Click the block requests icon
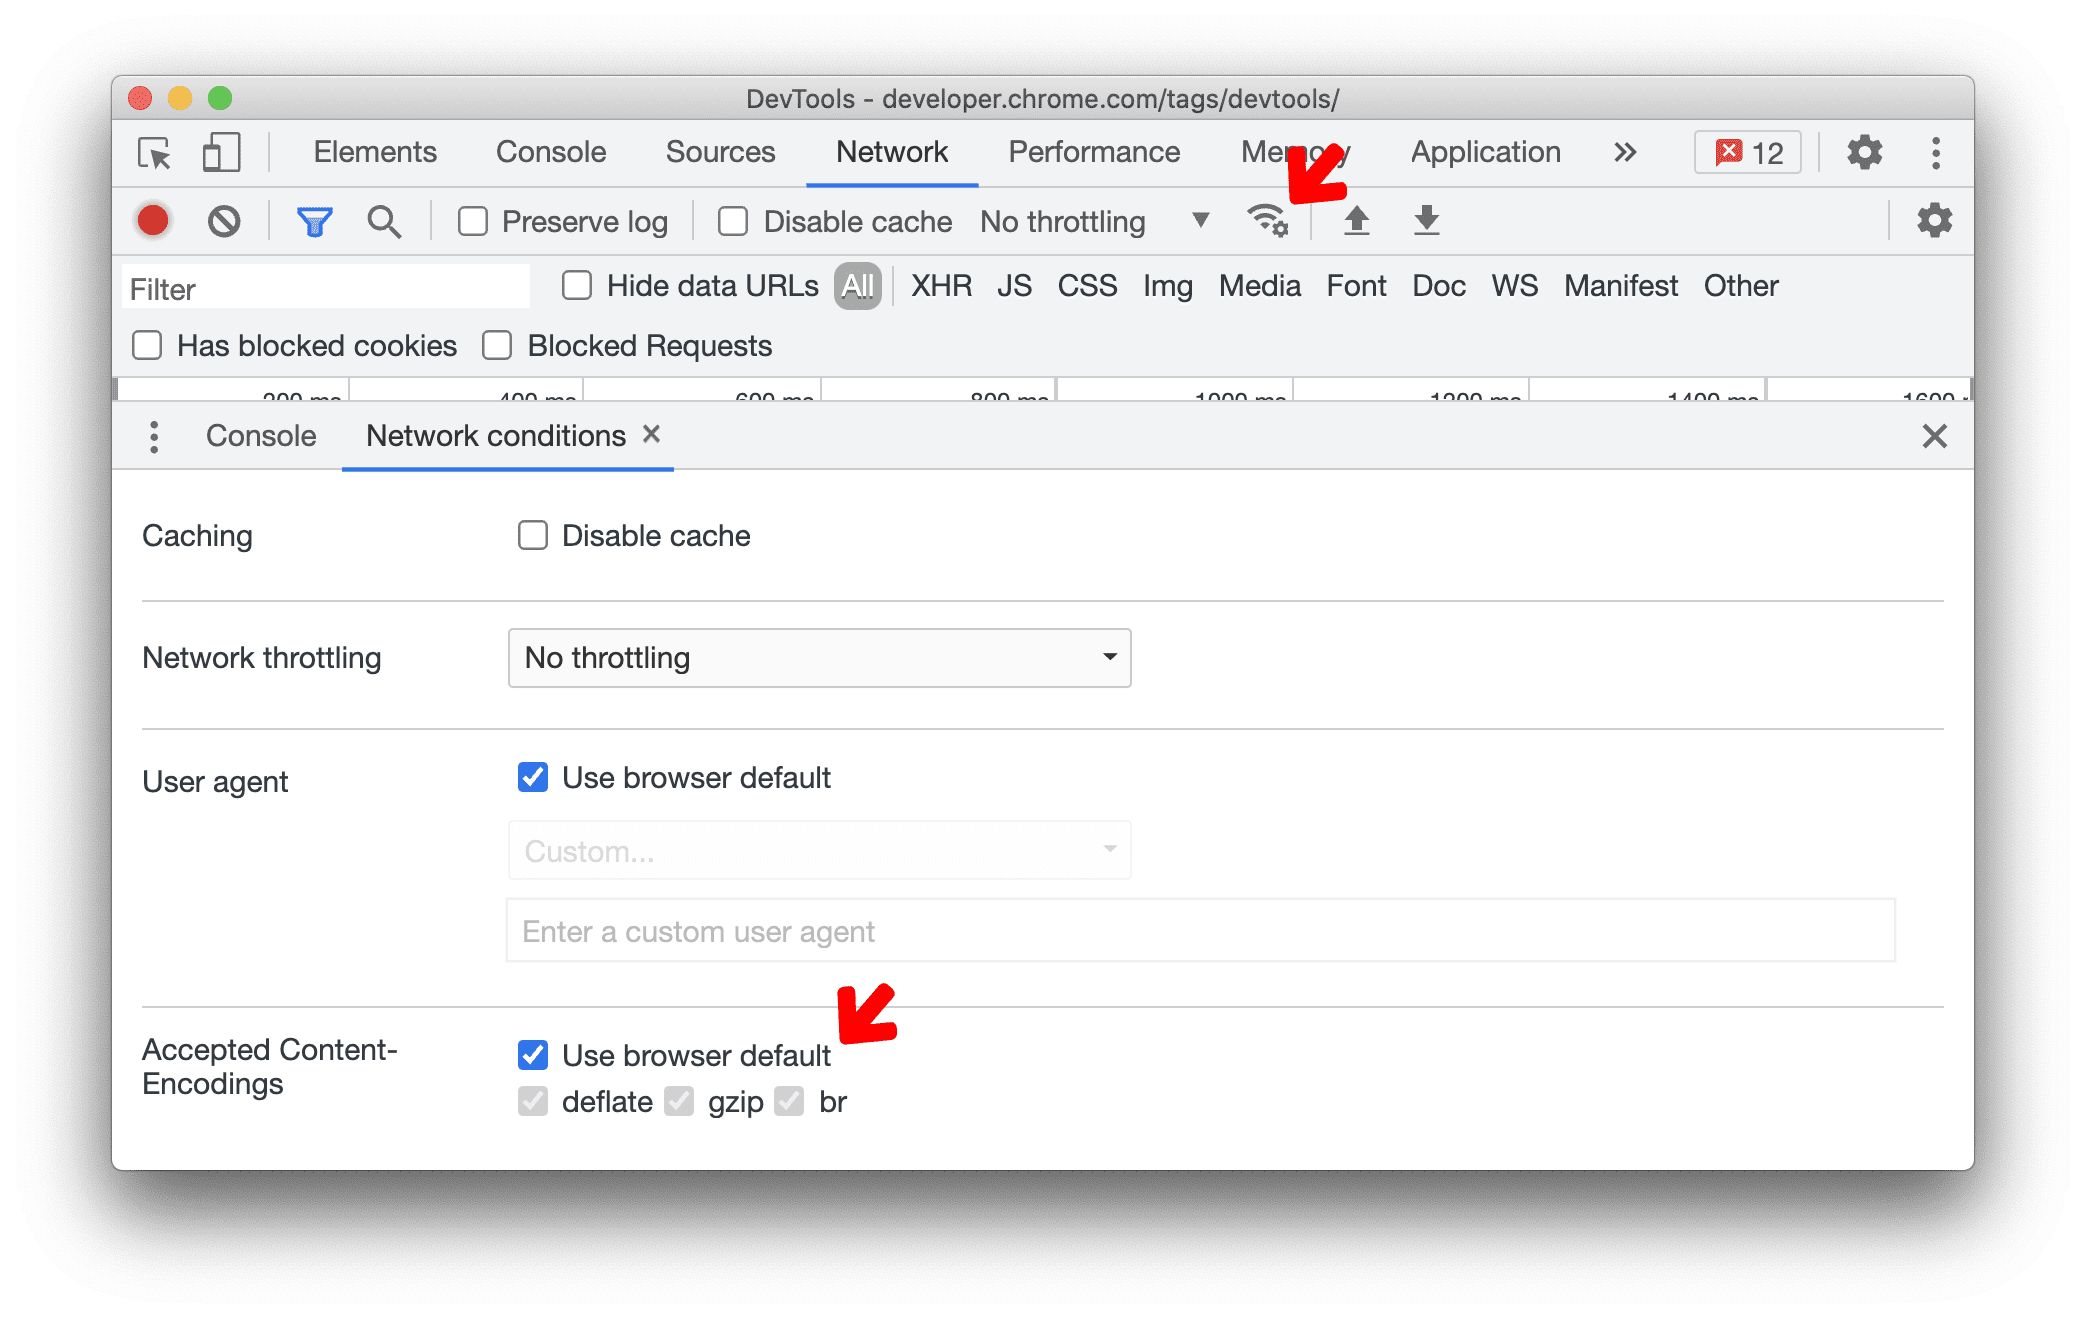The height and width of the screenshot is (1318, 2086). (223, 220)
